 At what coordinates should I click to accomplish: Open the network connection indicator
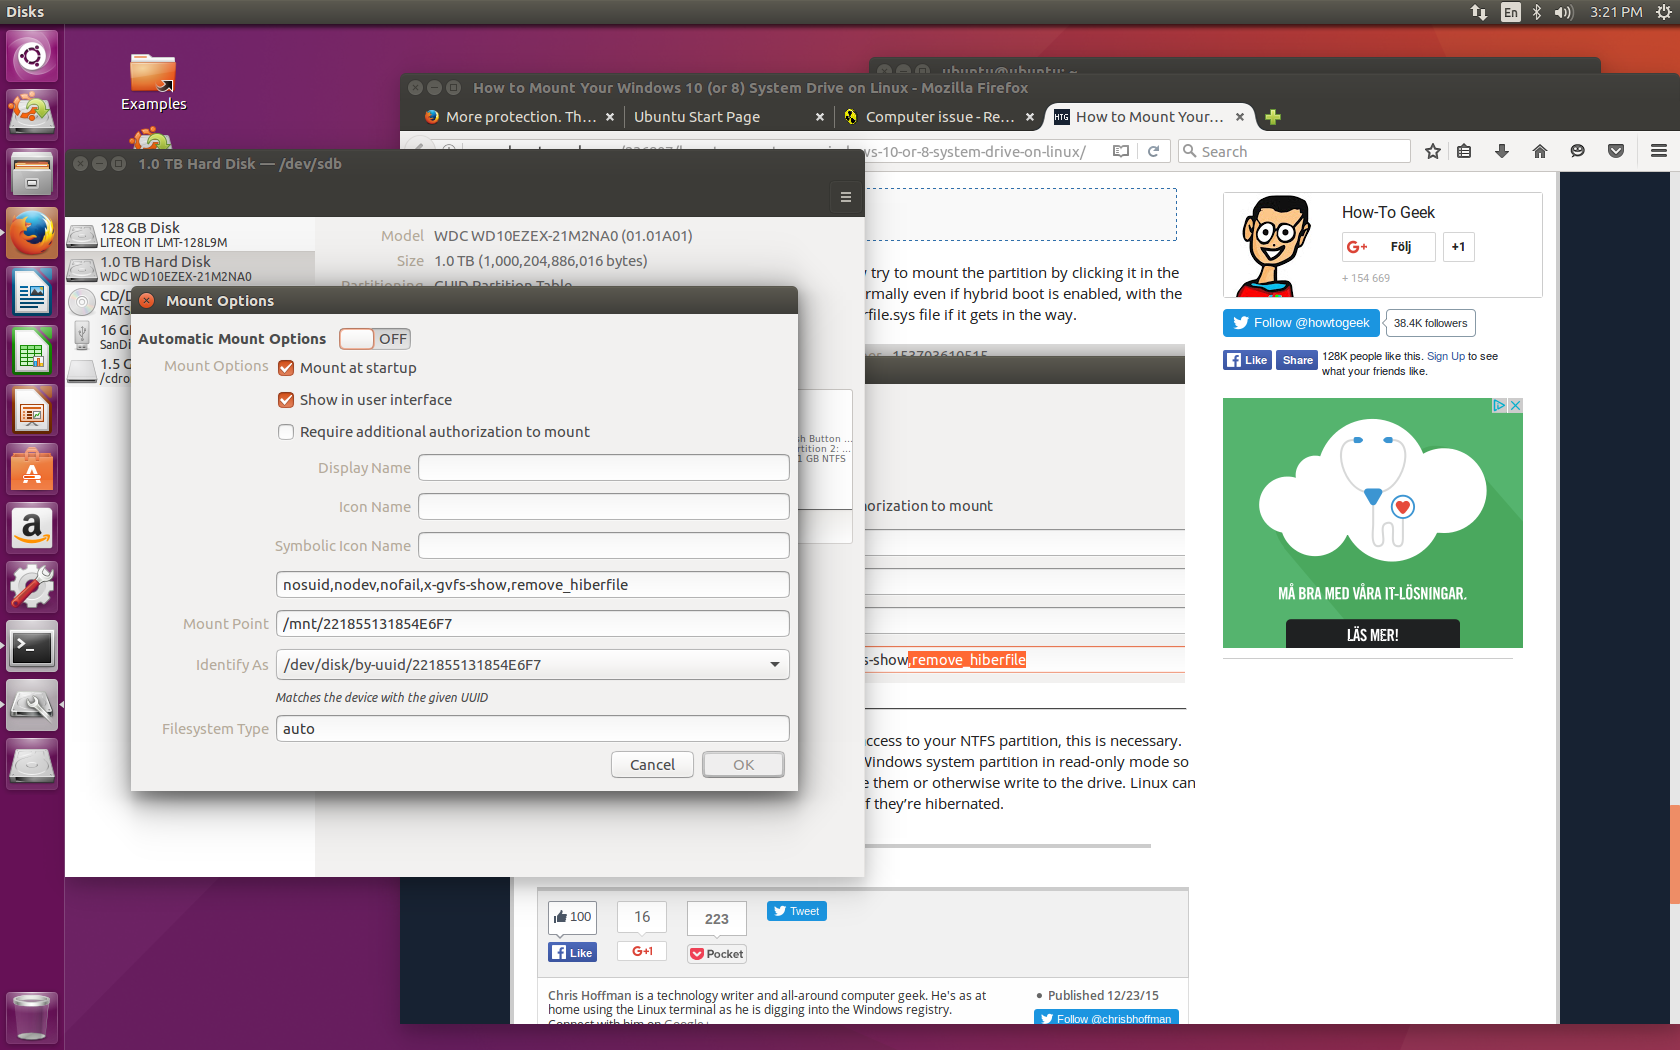[x=1479, y=12]
